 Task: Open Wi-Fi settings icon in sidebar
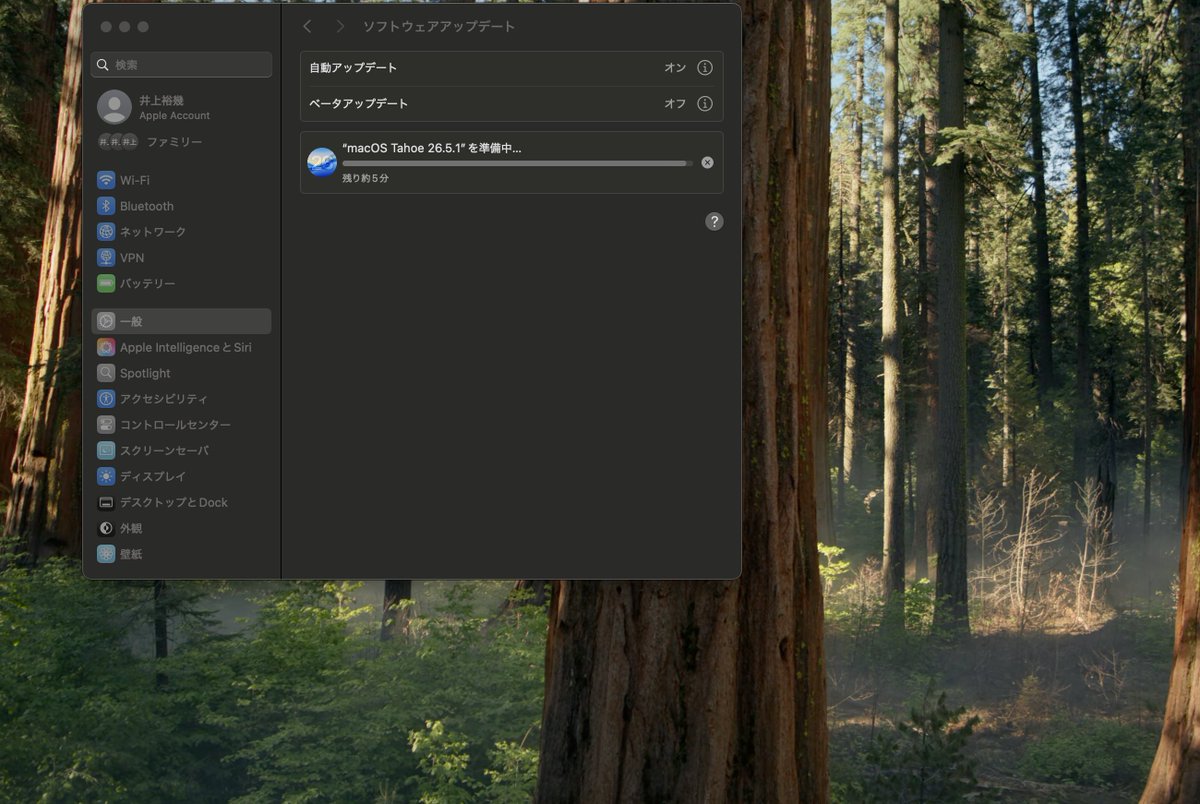pos(106,180)
